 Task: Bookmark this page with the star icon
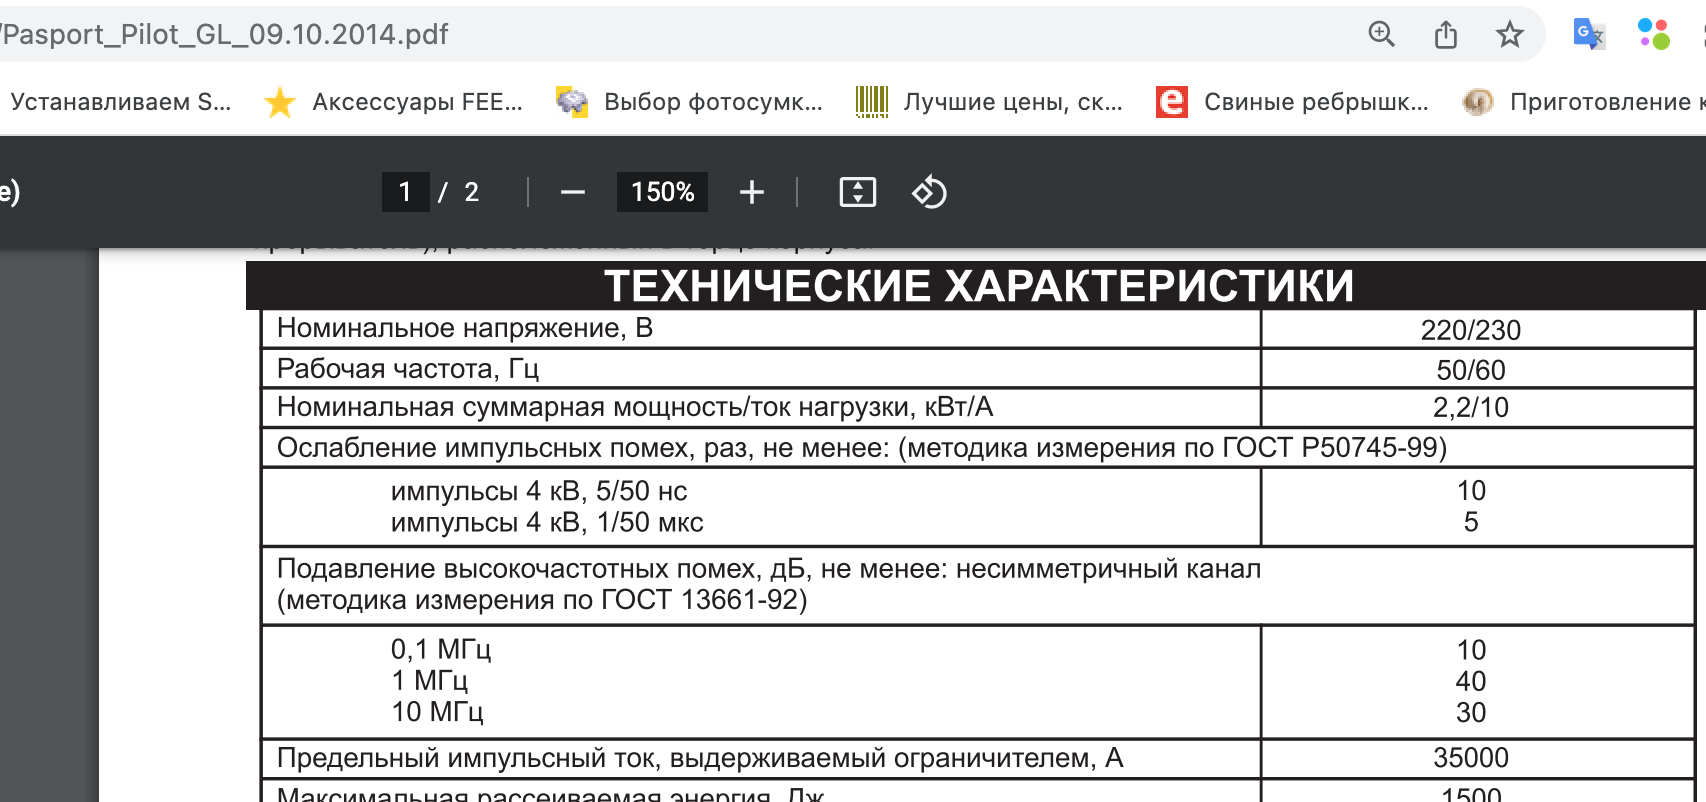tap(1509, 35)
